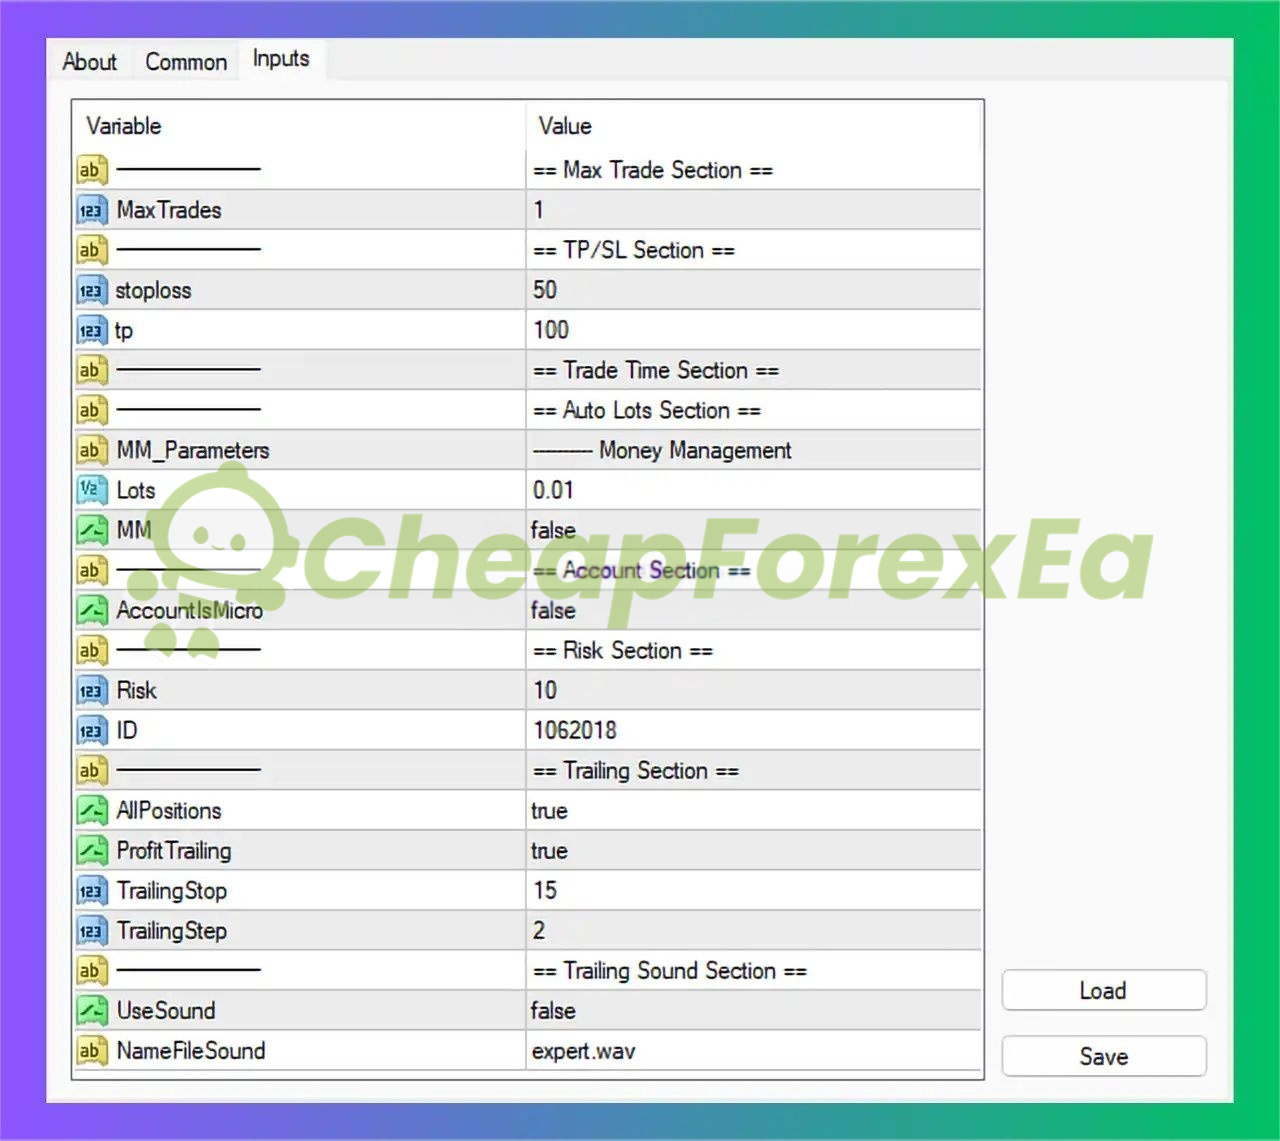
Task: Select the TrailingStep variable name
Action: [x=171, y=931]
